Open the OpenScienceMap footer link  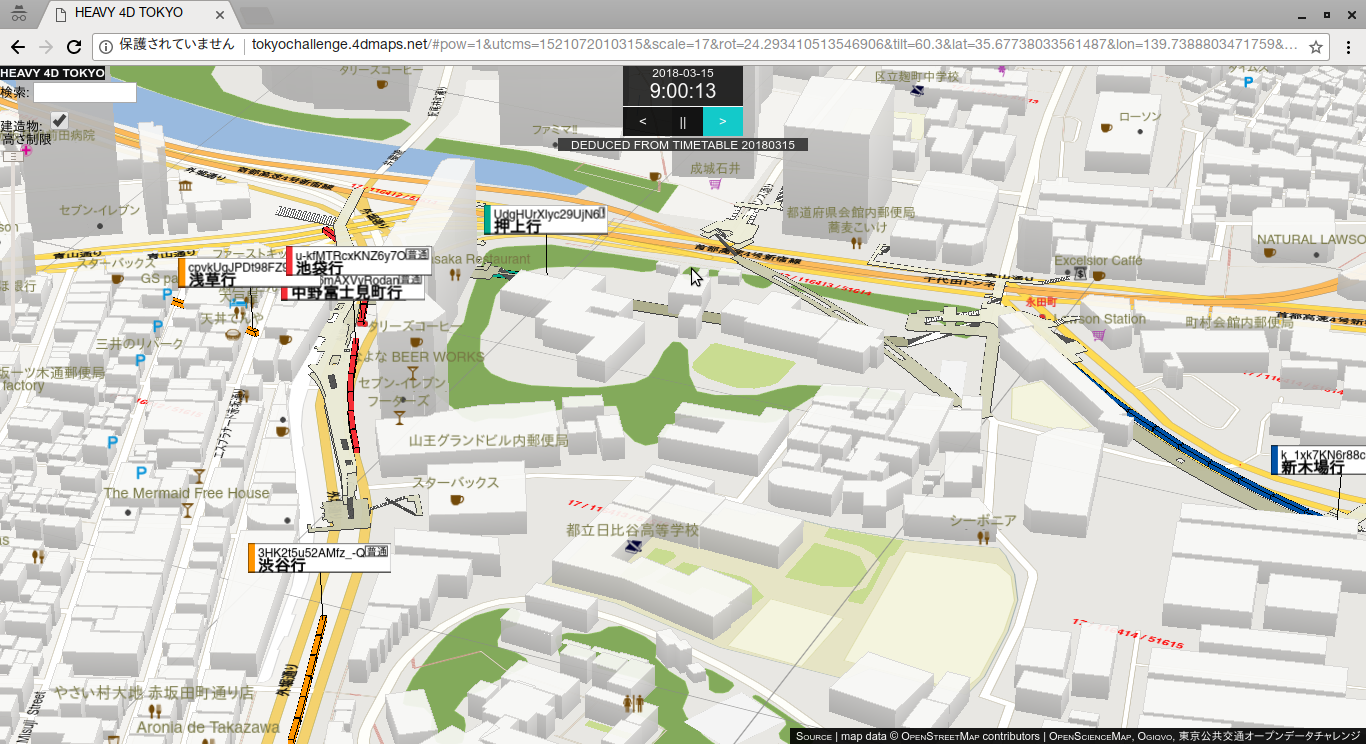pyautogui.click(x=1089, y=737)
